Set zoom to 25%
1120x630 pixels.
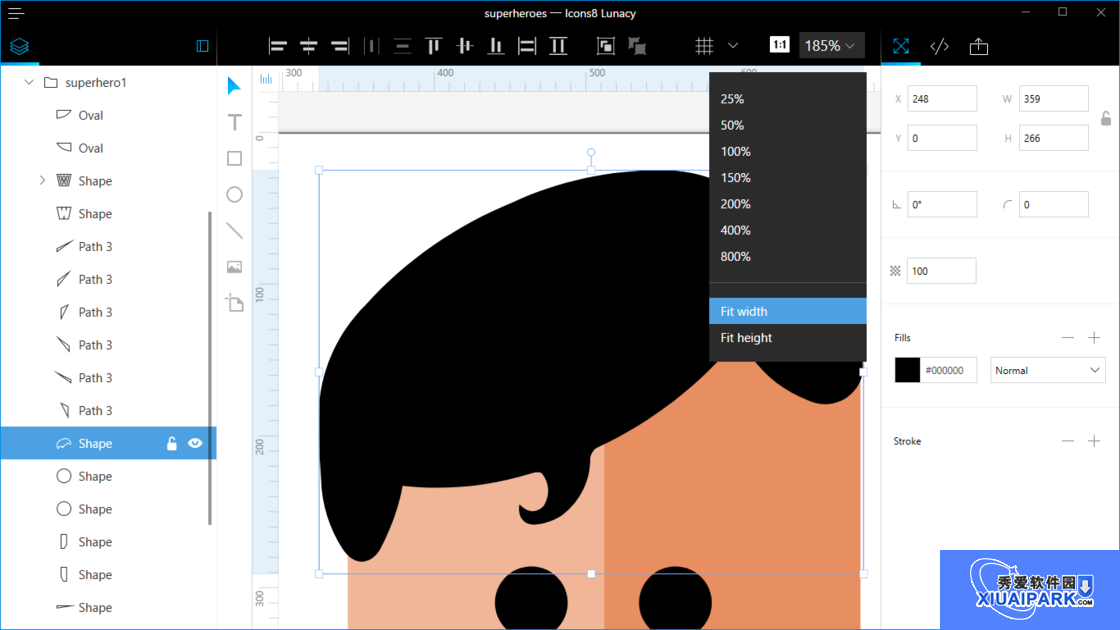787,99
